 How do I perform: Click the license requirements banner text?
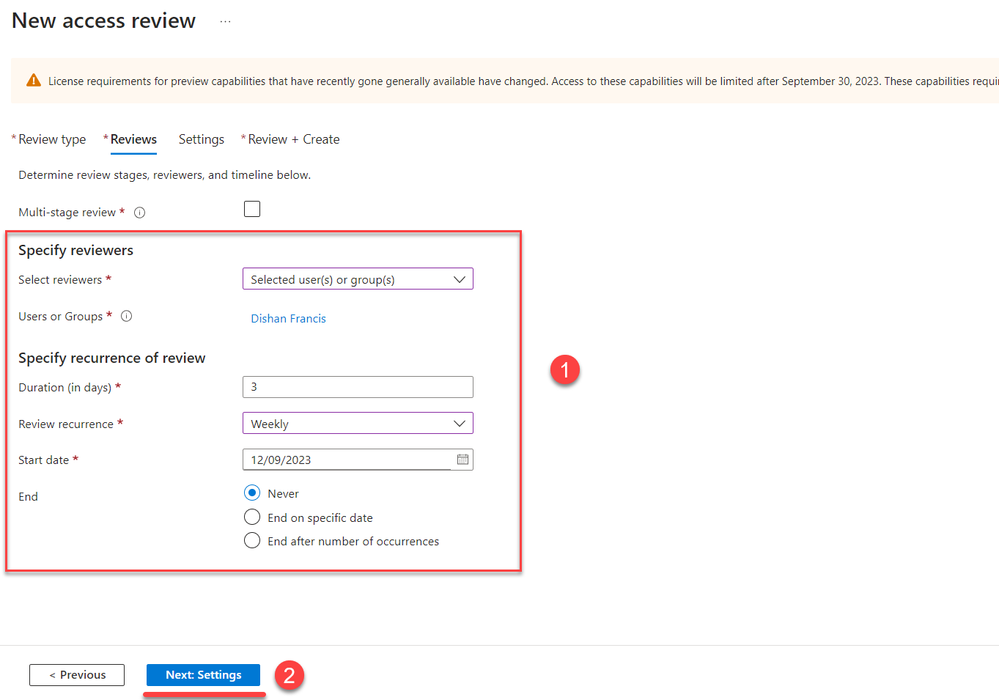(522, 81)
